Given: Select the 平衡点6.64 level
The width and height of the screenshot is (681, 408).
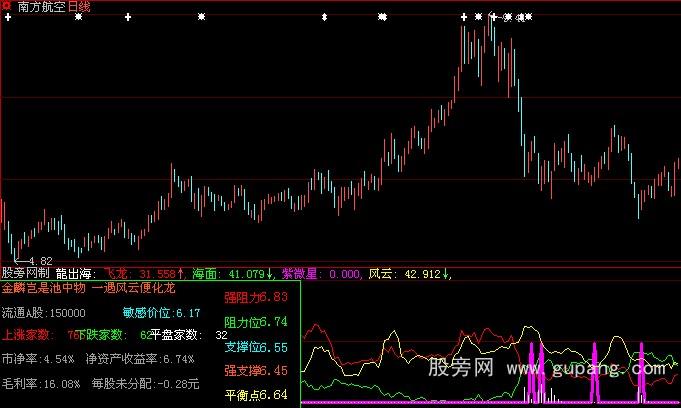Looking at the screenshot, I should coord(256,395).
